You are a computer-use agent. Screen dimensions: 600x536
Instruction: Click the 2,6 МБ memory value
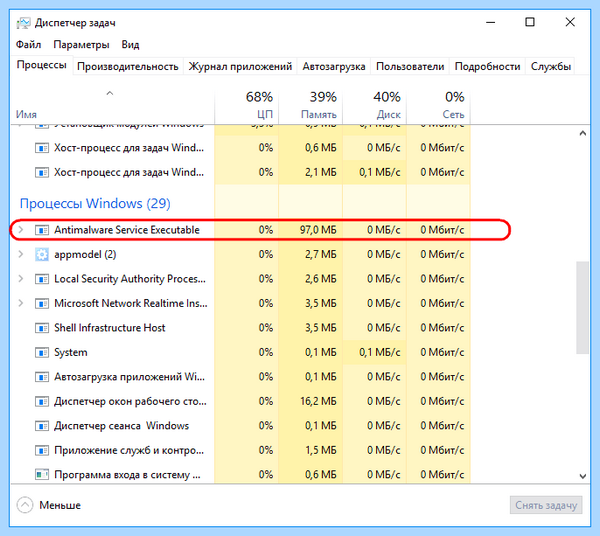pyautogui.click(x=321, y=279)
